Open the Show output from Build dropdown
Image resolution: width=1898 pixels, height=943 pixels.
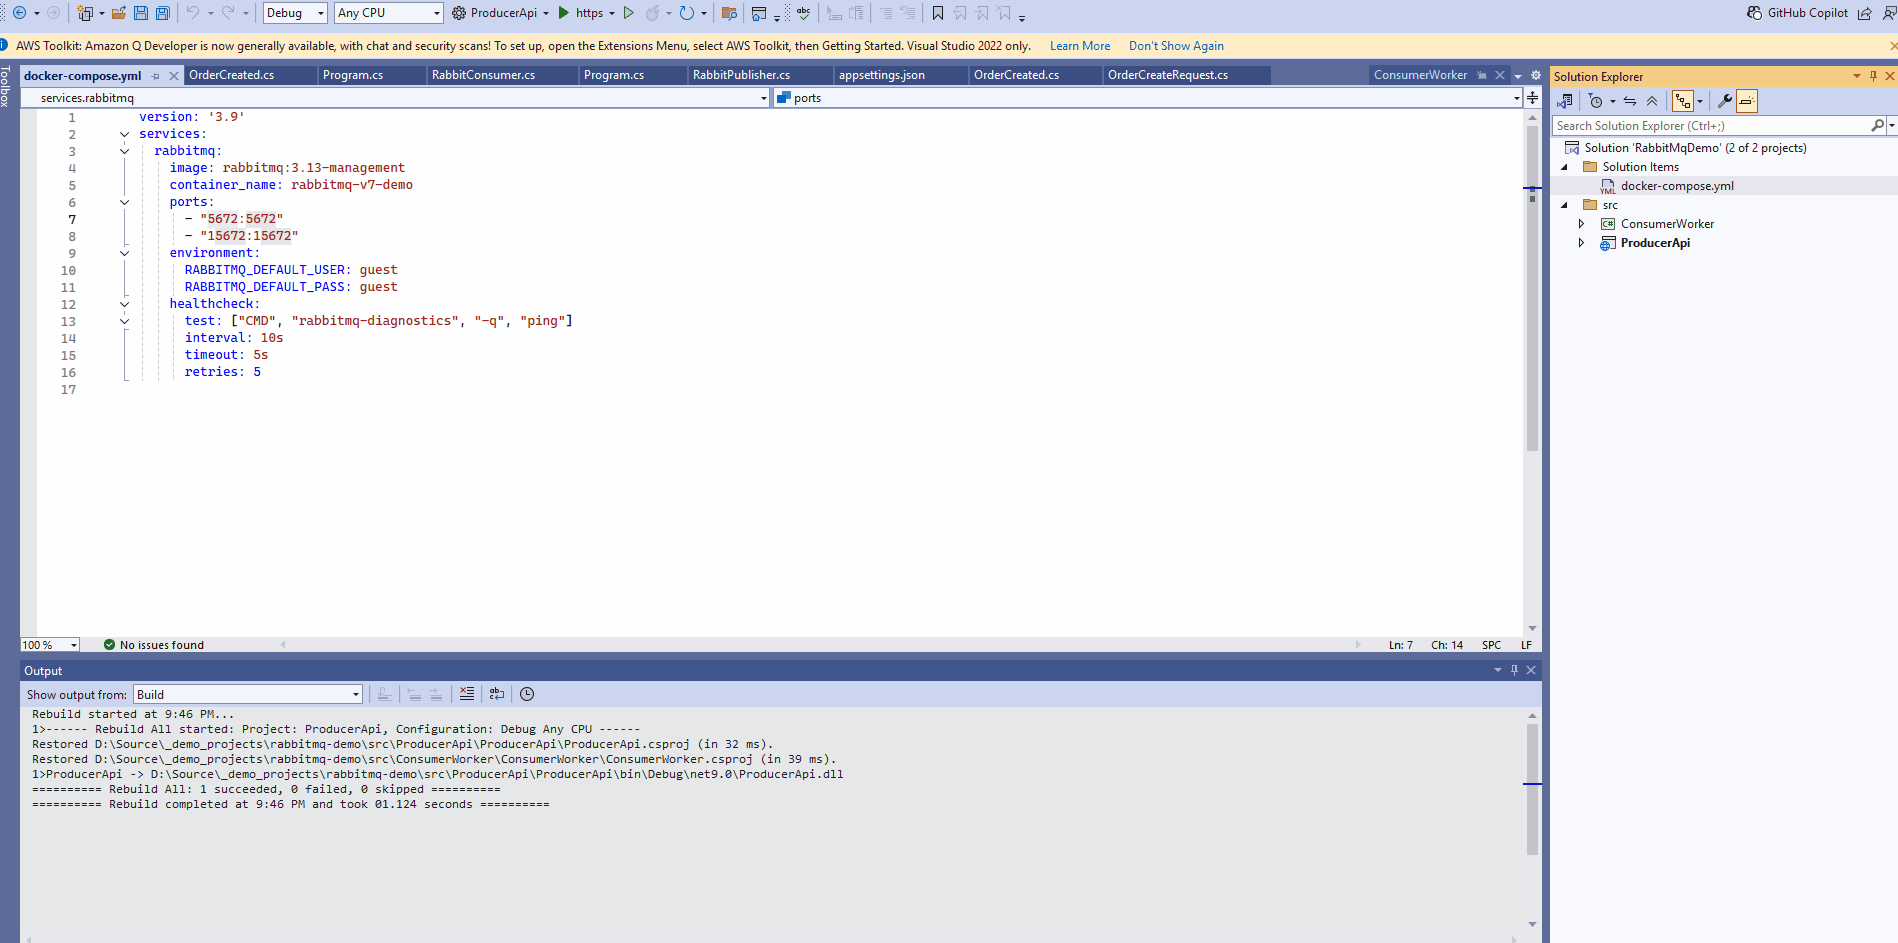247,694
